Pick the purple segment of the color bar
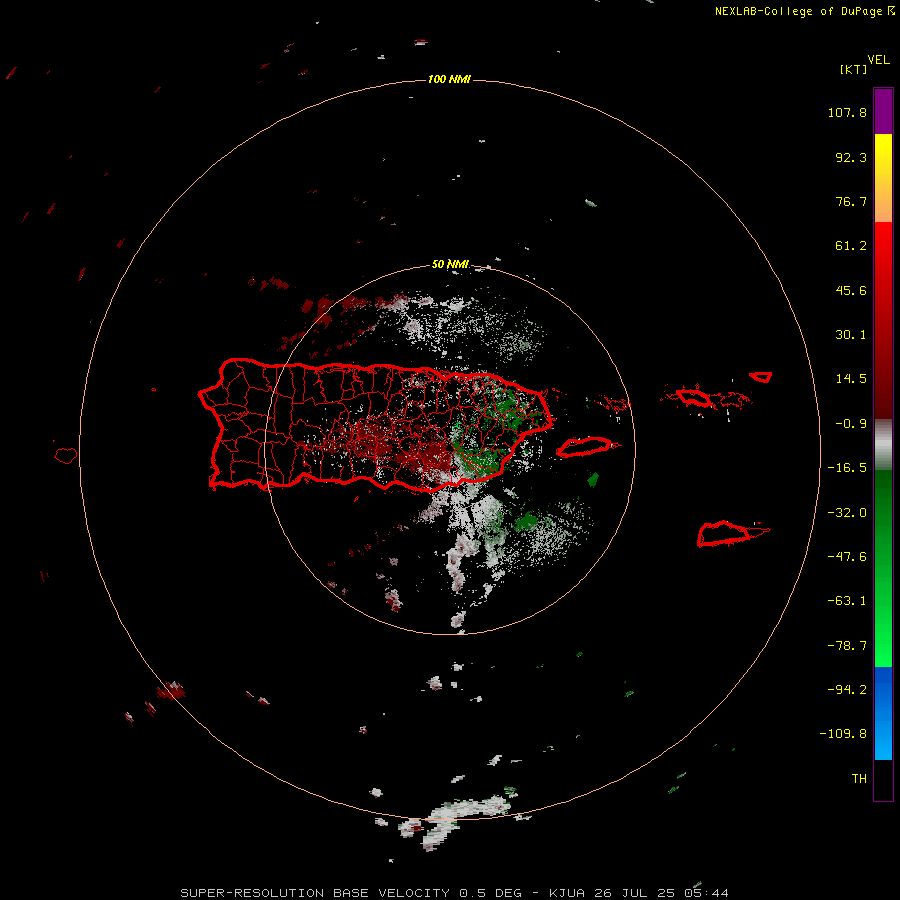 tap(883, 111)
